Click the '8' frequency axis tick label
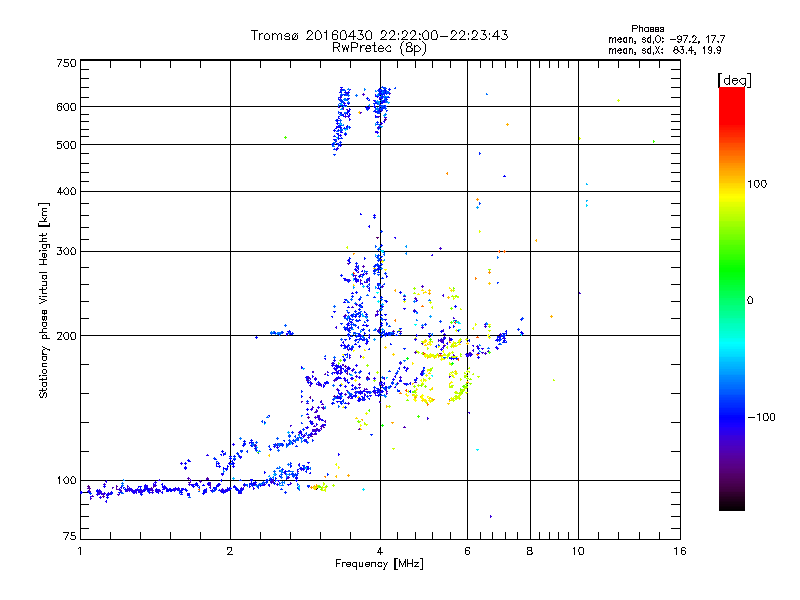The width and height of the screenshot is (800, 600). click(x=530, y=551)
